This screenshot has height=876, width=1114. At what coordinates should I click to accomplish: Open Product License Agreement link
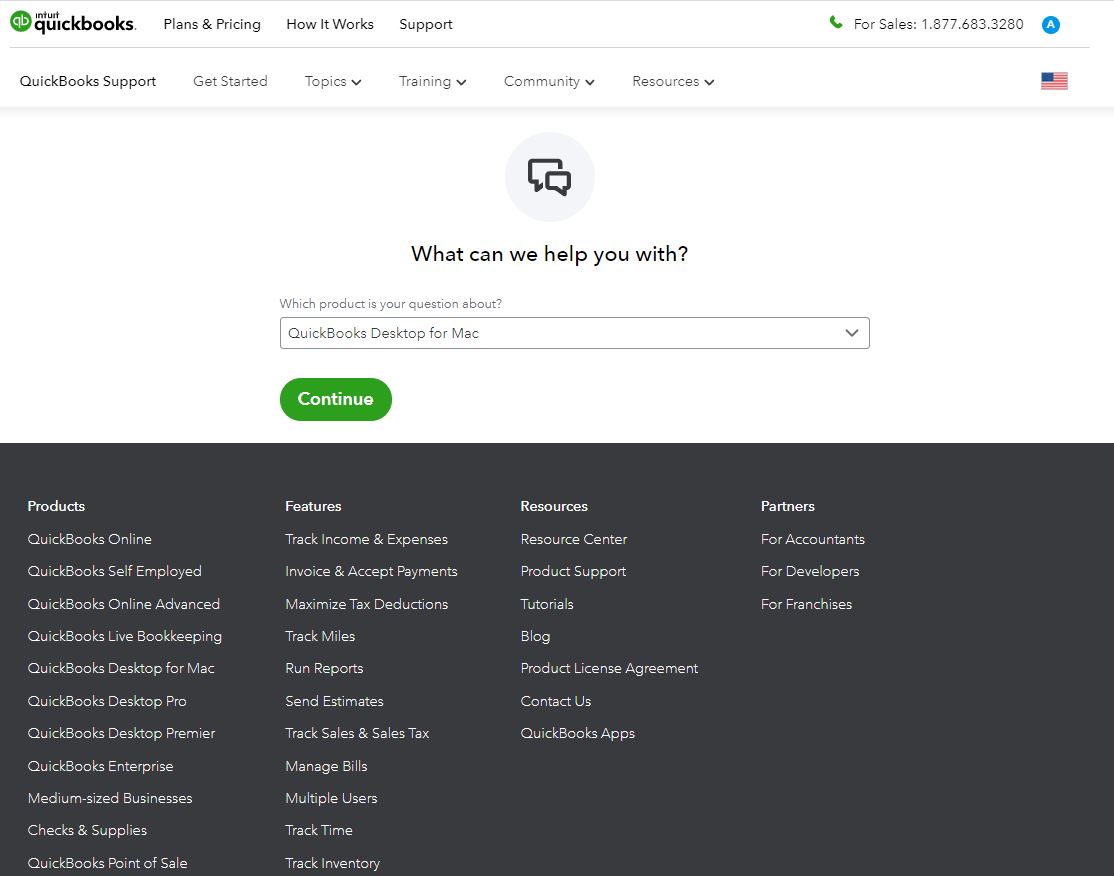point(609,669)
